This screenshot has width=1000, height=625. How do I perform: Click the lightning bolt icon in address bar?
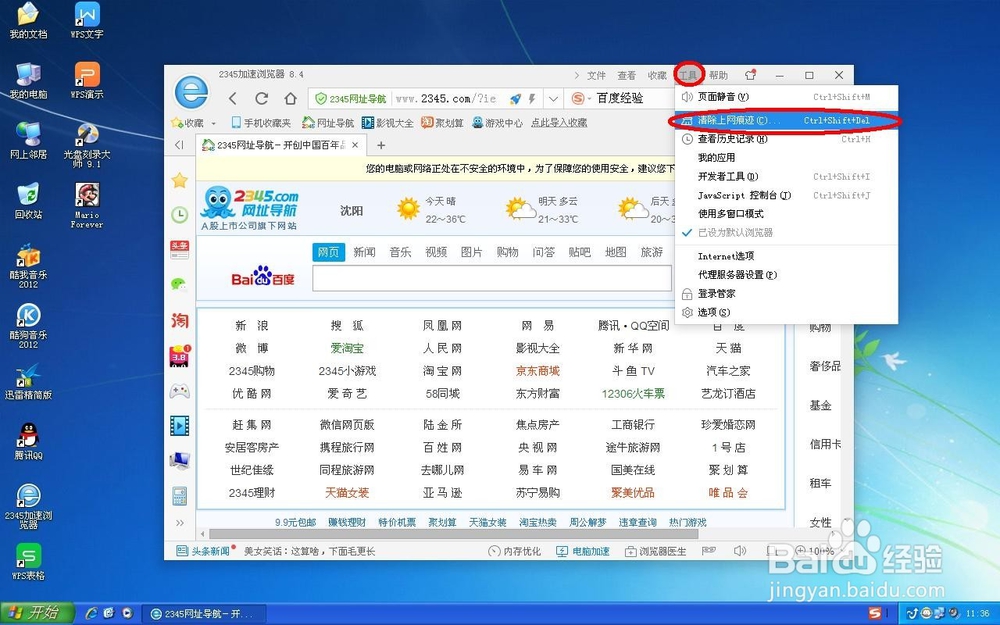point(532,98)
